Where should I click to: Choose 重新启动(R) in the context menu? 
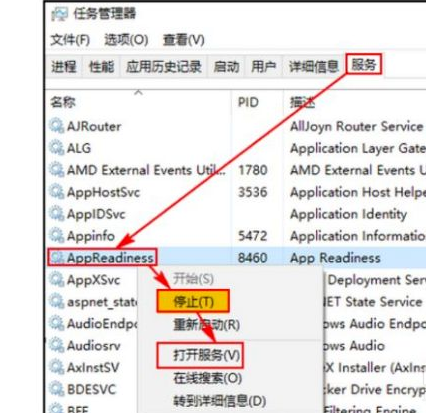click(x=207, y=324)
